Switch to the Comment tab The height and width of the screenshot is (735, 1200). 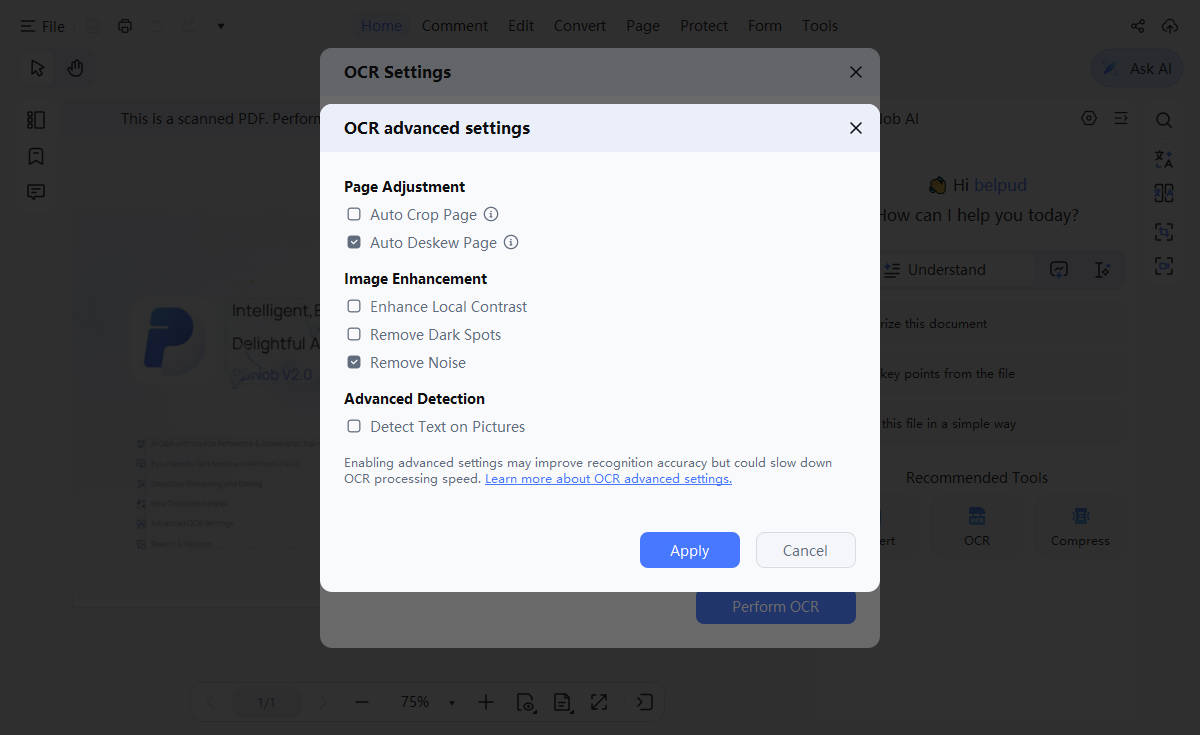[455, 26]
